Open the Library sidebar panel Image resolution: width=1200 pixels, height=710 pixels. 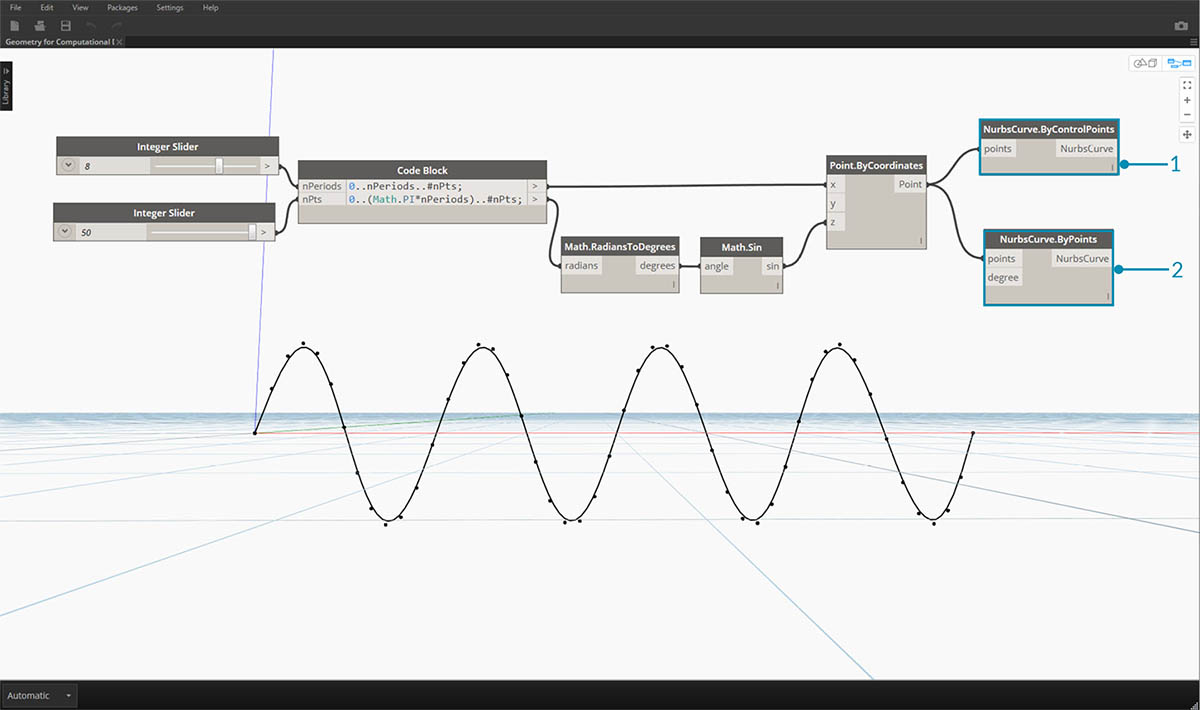[x=6, y=86]
